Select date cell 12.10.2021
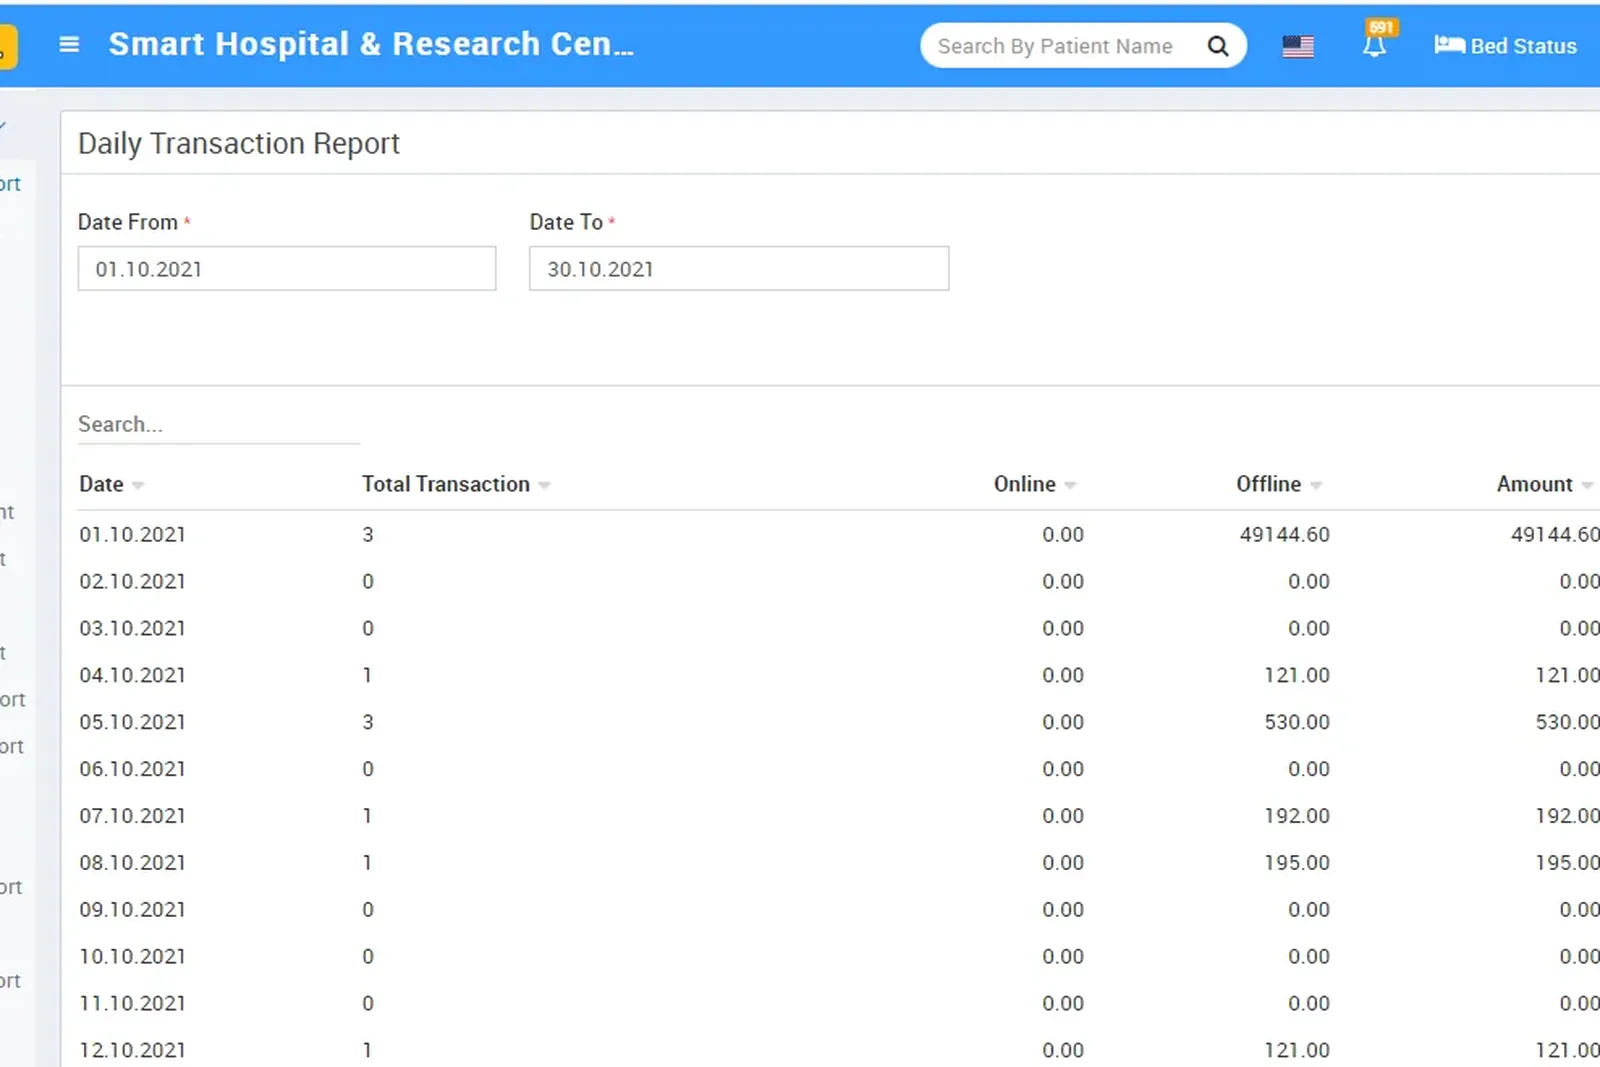Screen dimensions: 1600x1067 132,1051
